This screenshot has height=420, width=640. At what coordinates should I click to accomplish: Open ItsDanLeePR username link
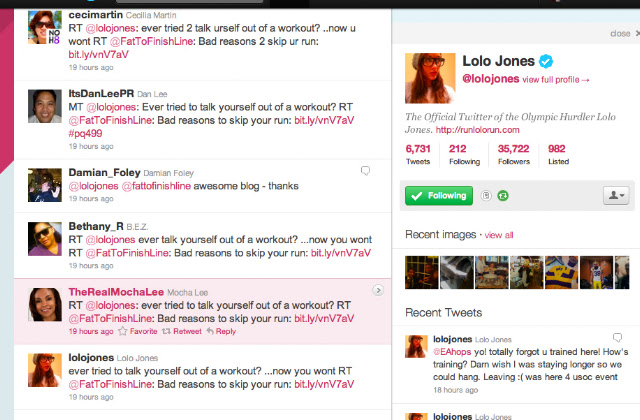click(x=101, y=93)
